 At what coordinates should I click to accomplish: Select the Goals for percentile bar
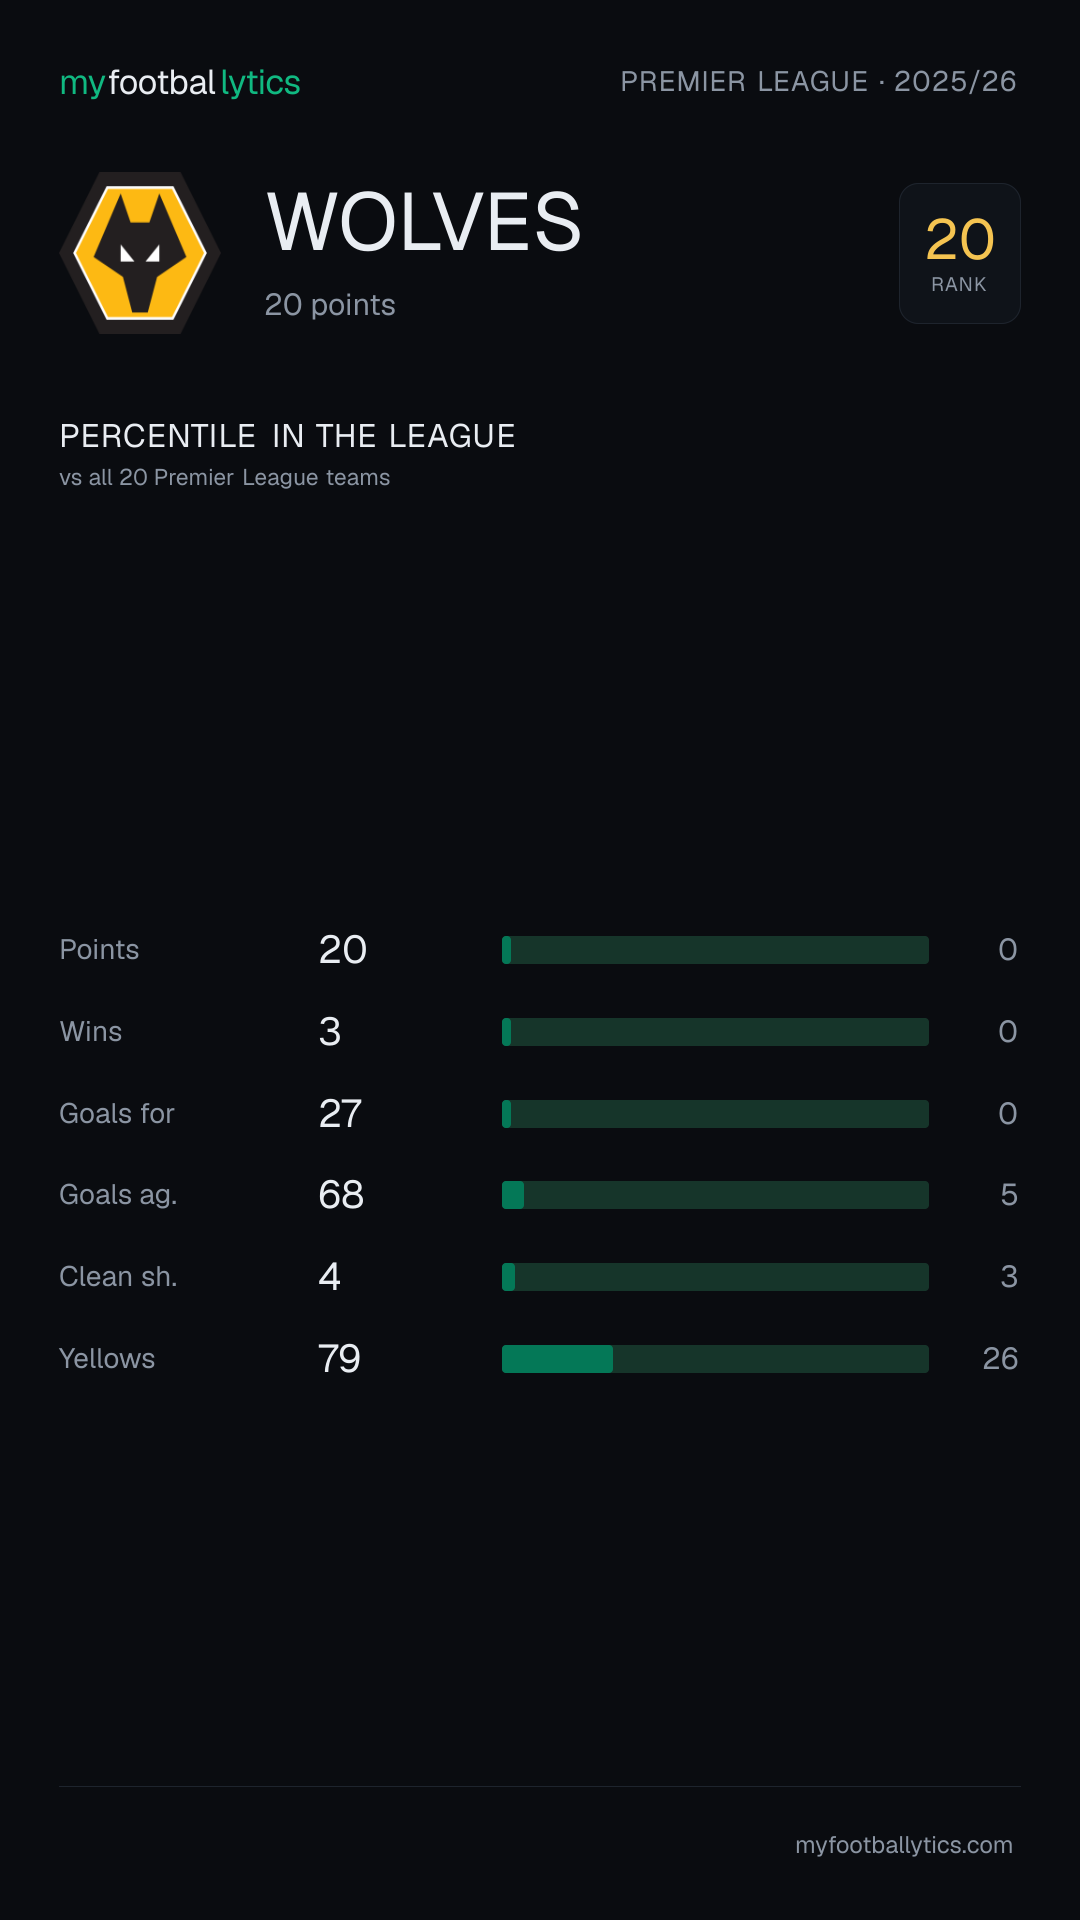tap(715, 1114)
